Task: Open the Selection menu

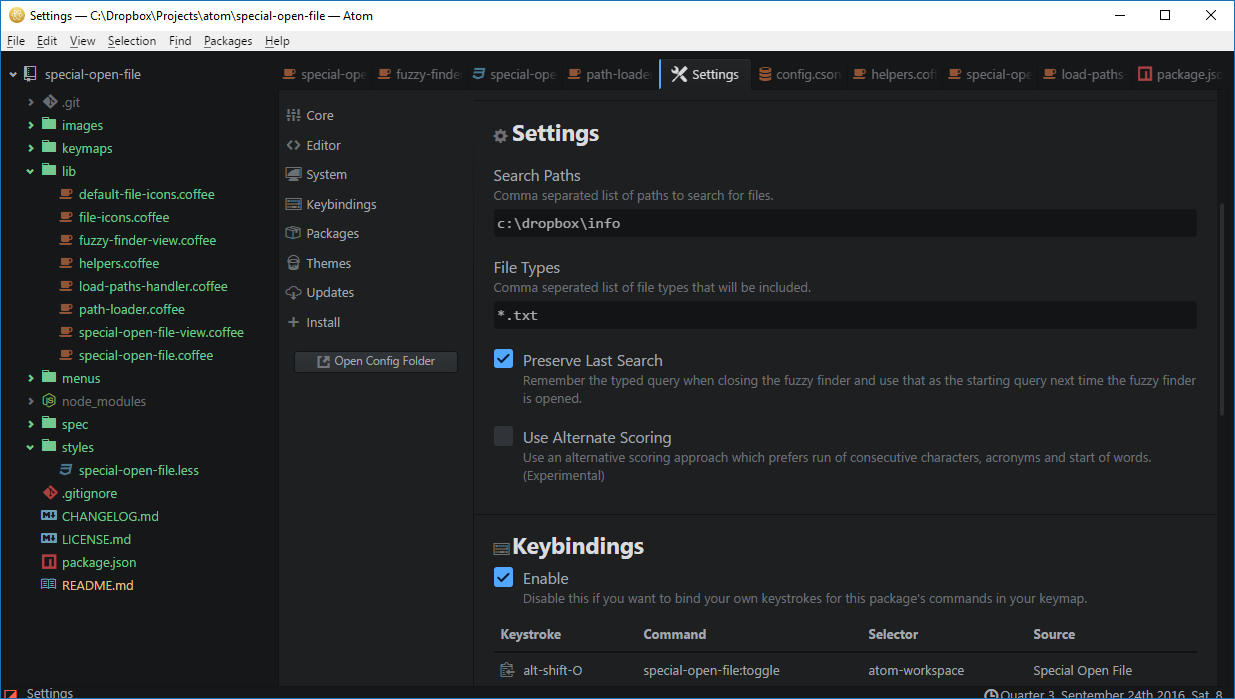Action: pos(132,41)
